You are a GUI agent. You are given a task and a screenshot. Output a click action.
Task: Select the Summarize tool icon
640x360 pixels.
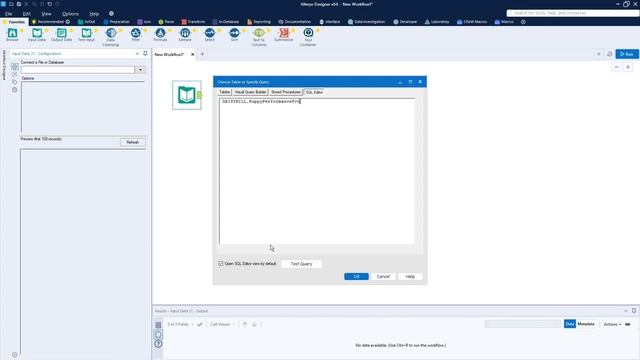284,33
